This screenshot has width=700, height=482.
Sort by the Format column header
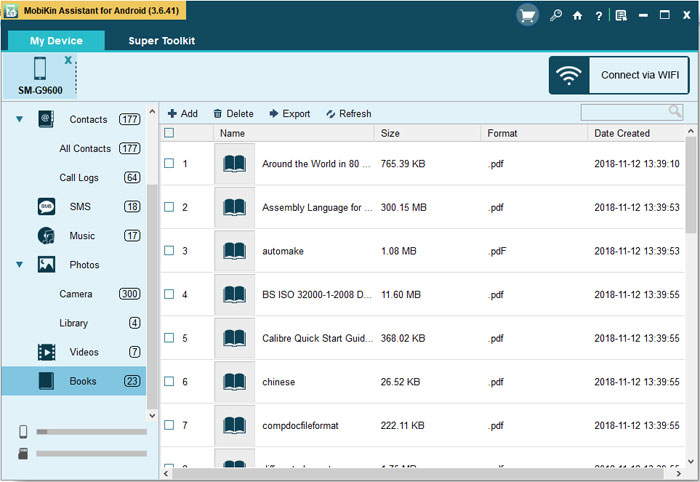(534, 133)
